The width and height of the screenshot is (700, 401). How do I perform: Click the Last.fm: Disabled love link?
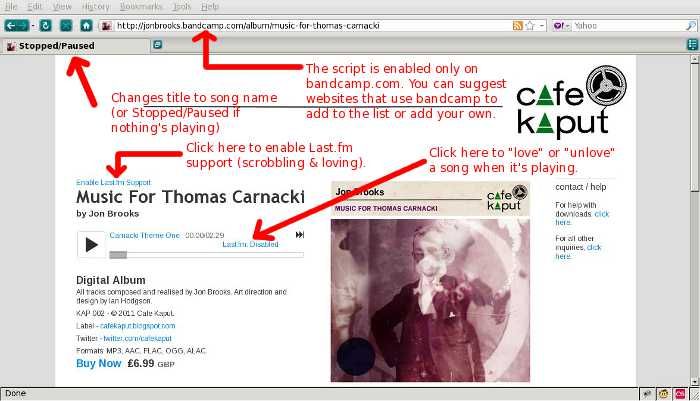250,244
